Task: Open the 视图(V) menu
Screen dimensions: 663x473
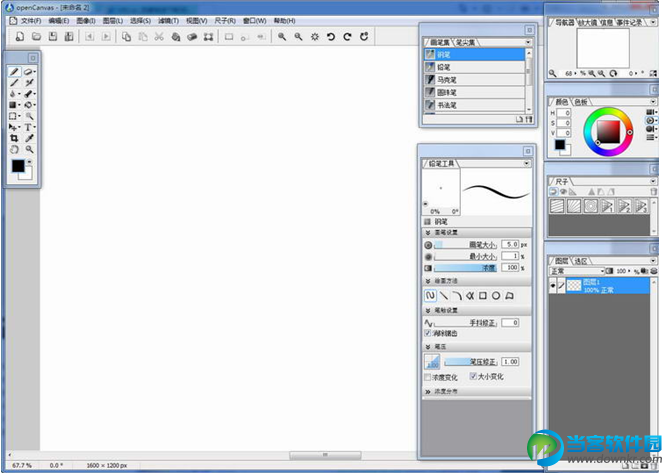Action: 197,21
